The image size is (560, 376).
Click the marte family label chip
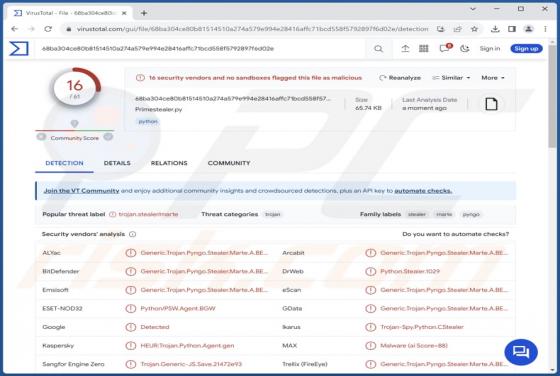coord(444,214)
